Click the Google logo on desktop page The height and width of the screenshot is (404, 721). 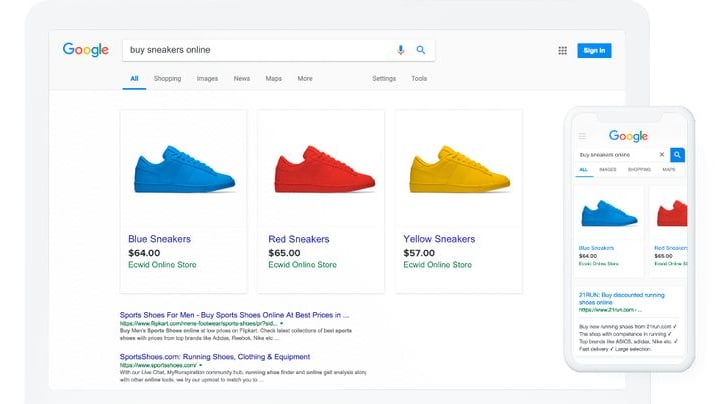click(86, 50)
